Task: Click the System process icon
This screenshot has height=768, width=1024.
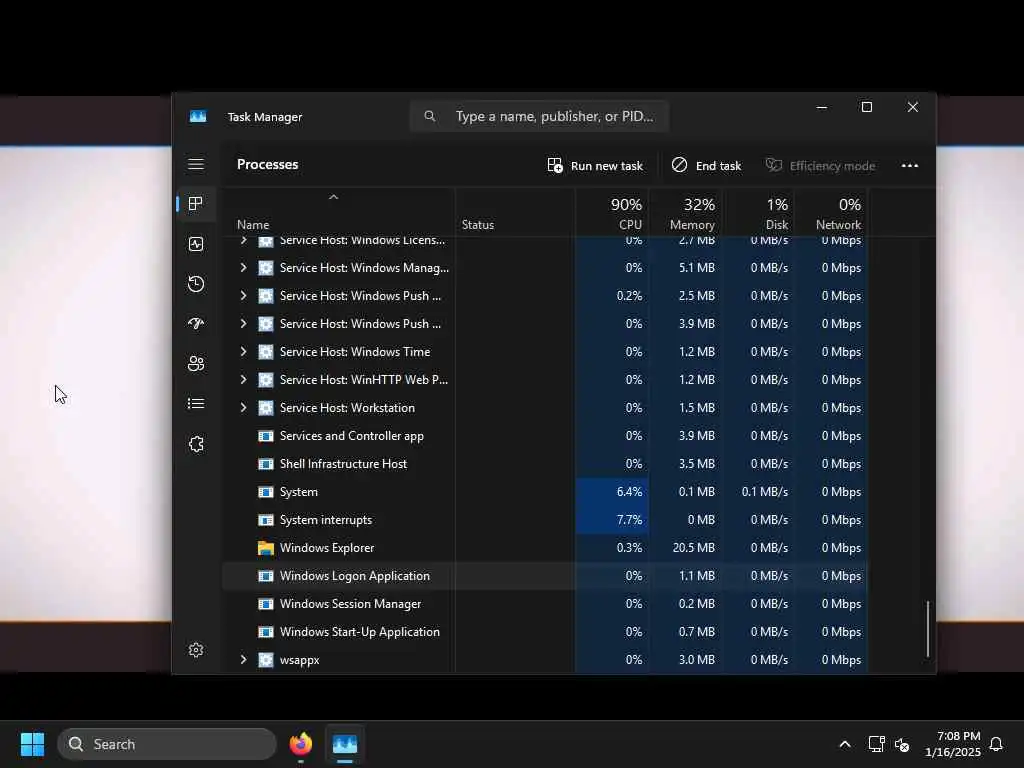Action: (266, 492)
